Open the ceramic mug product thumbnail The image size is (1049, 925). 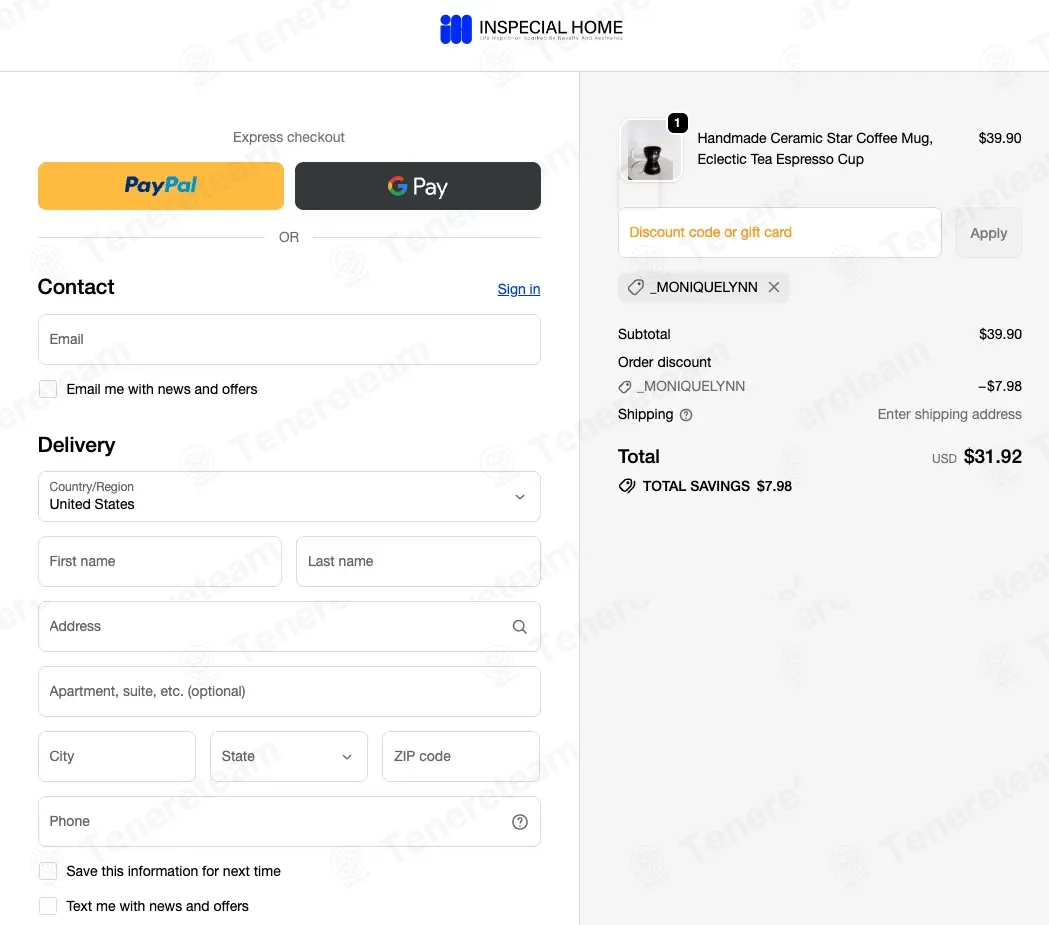coord(651,150)
